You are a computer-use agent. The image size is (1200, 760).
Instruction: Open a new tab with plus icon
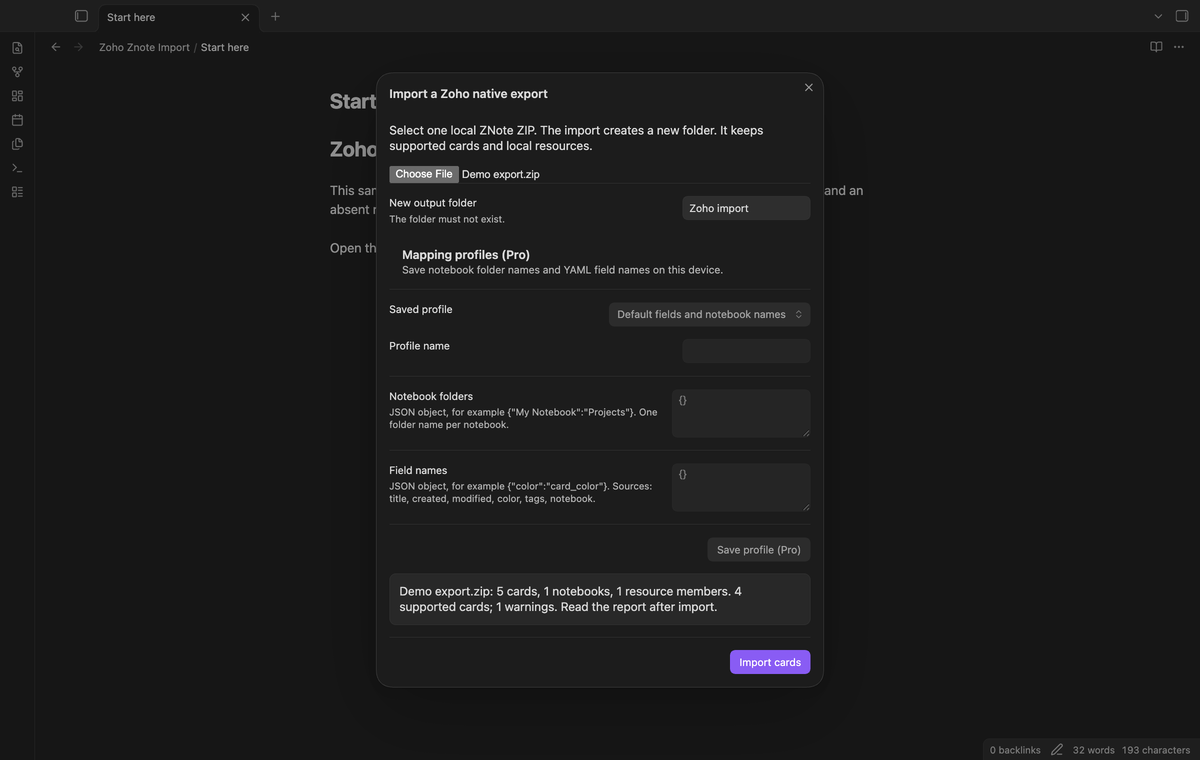[x=275, y=16]
